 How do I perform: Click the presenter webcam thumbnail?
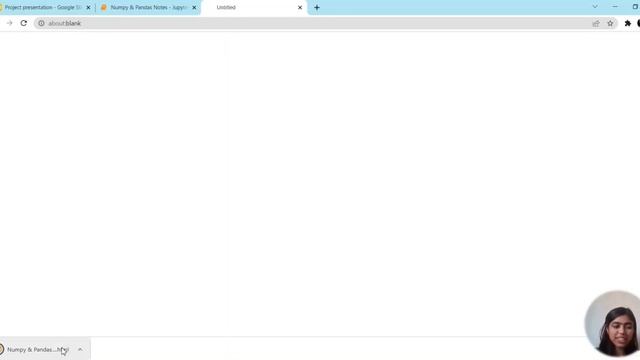click(612, 324)
